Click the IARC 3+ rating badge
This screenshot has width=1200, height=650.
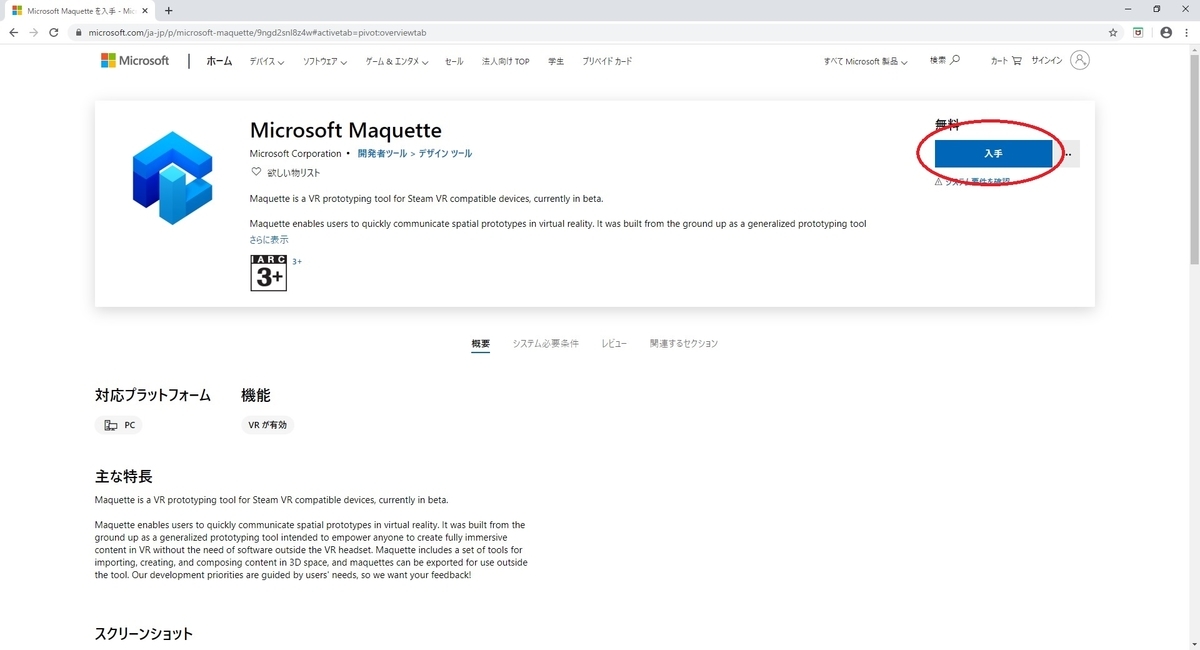268,273
